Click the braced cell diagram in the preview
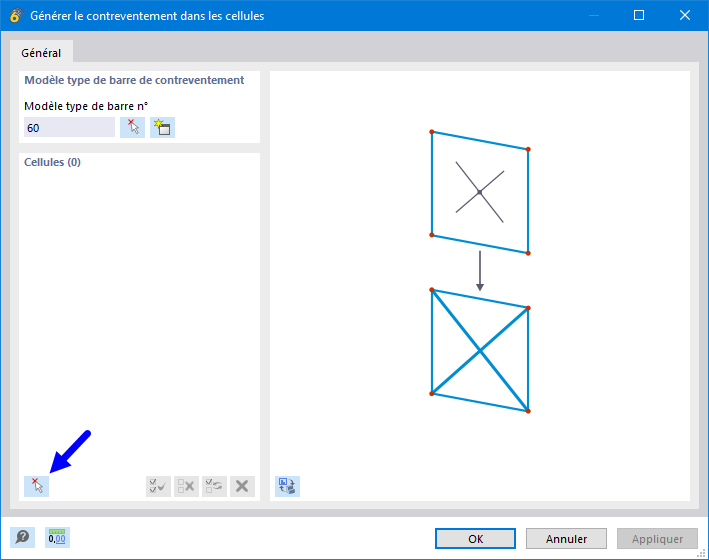Screen dimensions: 709x560 pos(480,351)
